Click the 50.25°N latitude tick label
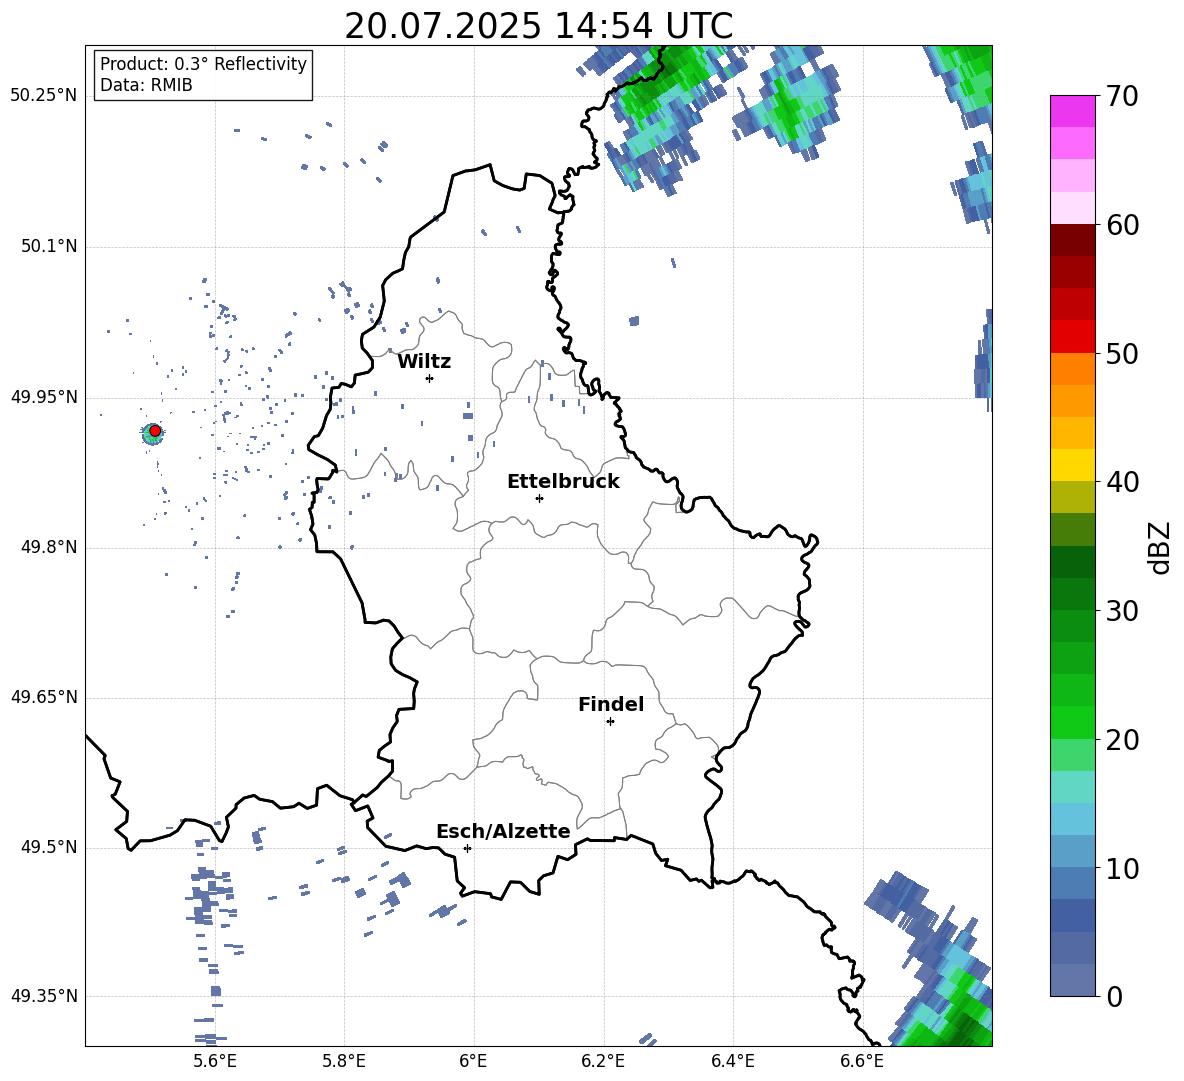The image size is (1184, 1081). click(x=44, y=96)
